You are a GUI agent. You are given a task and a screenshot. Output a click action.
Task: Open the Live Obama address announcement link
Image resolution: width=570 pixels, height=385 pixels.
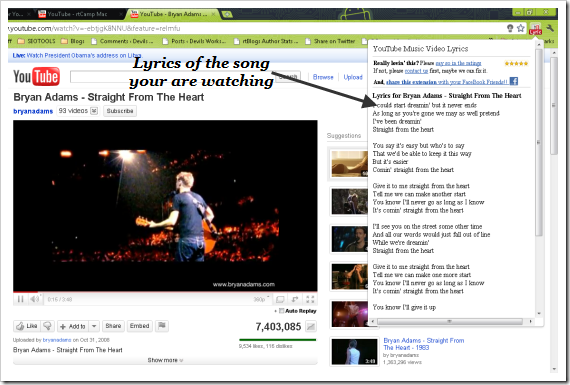[77, 55]
